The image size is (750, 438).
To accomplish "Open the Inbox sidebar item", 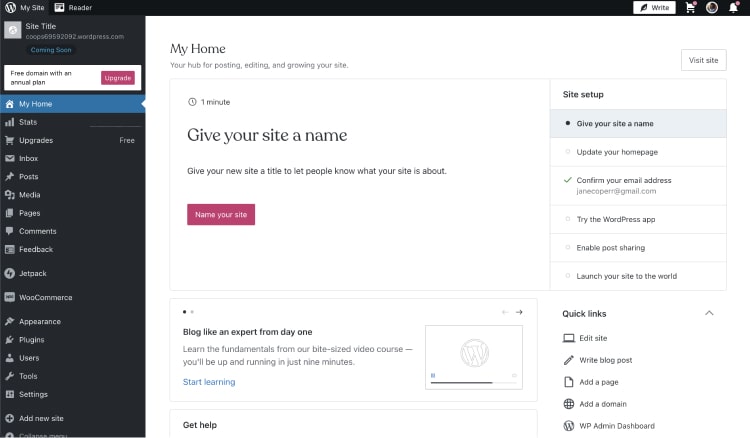I will [73, 158].
